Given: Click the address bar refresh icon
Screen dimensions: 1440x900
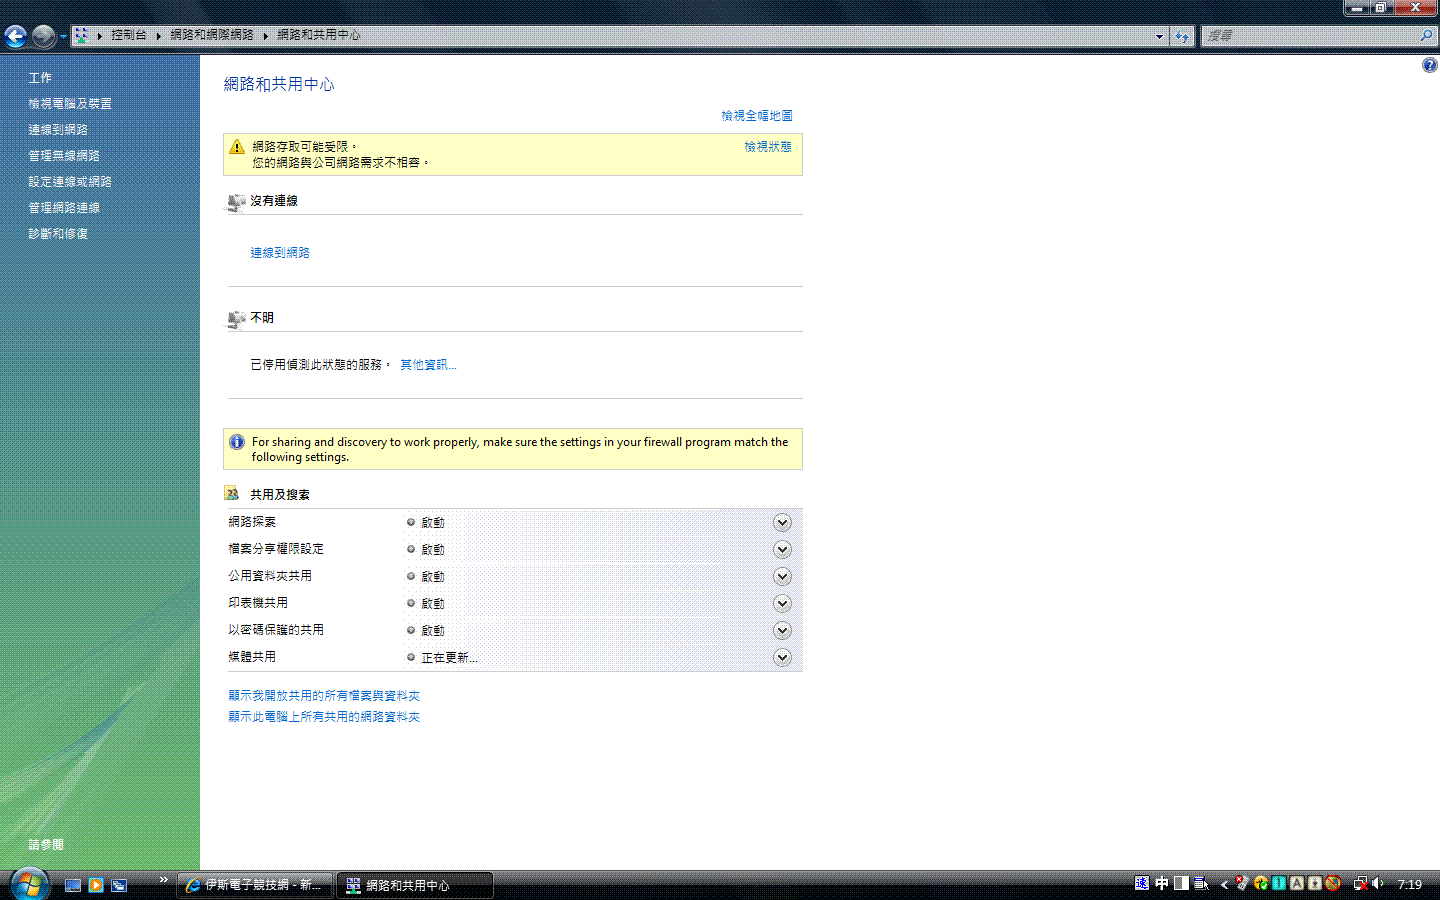Looking at the screenshot, I should (1182, 36).
